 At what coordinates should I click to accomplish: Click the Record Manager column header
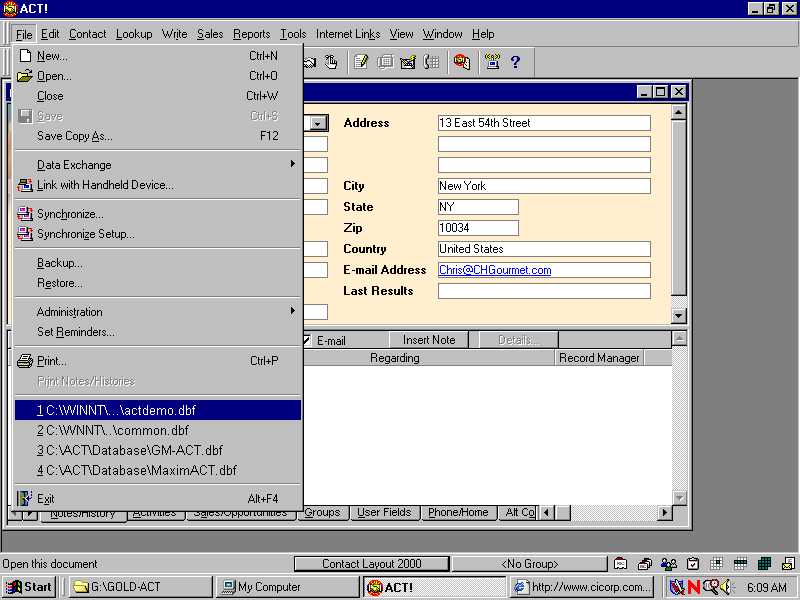pyautogui.click(x=599, y=358)
